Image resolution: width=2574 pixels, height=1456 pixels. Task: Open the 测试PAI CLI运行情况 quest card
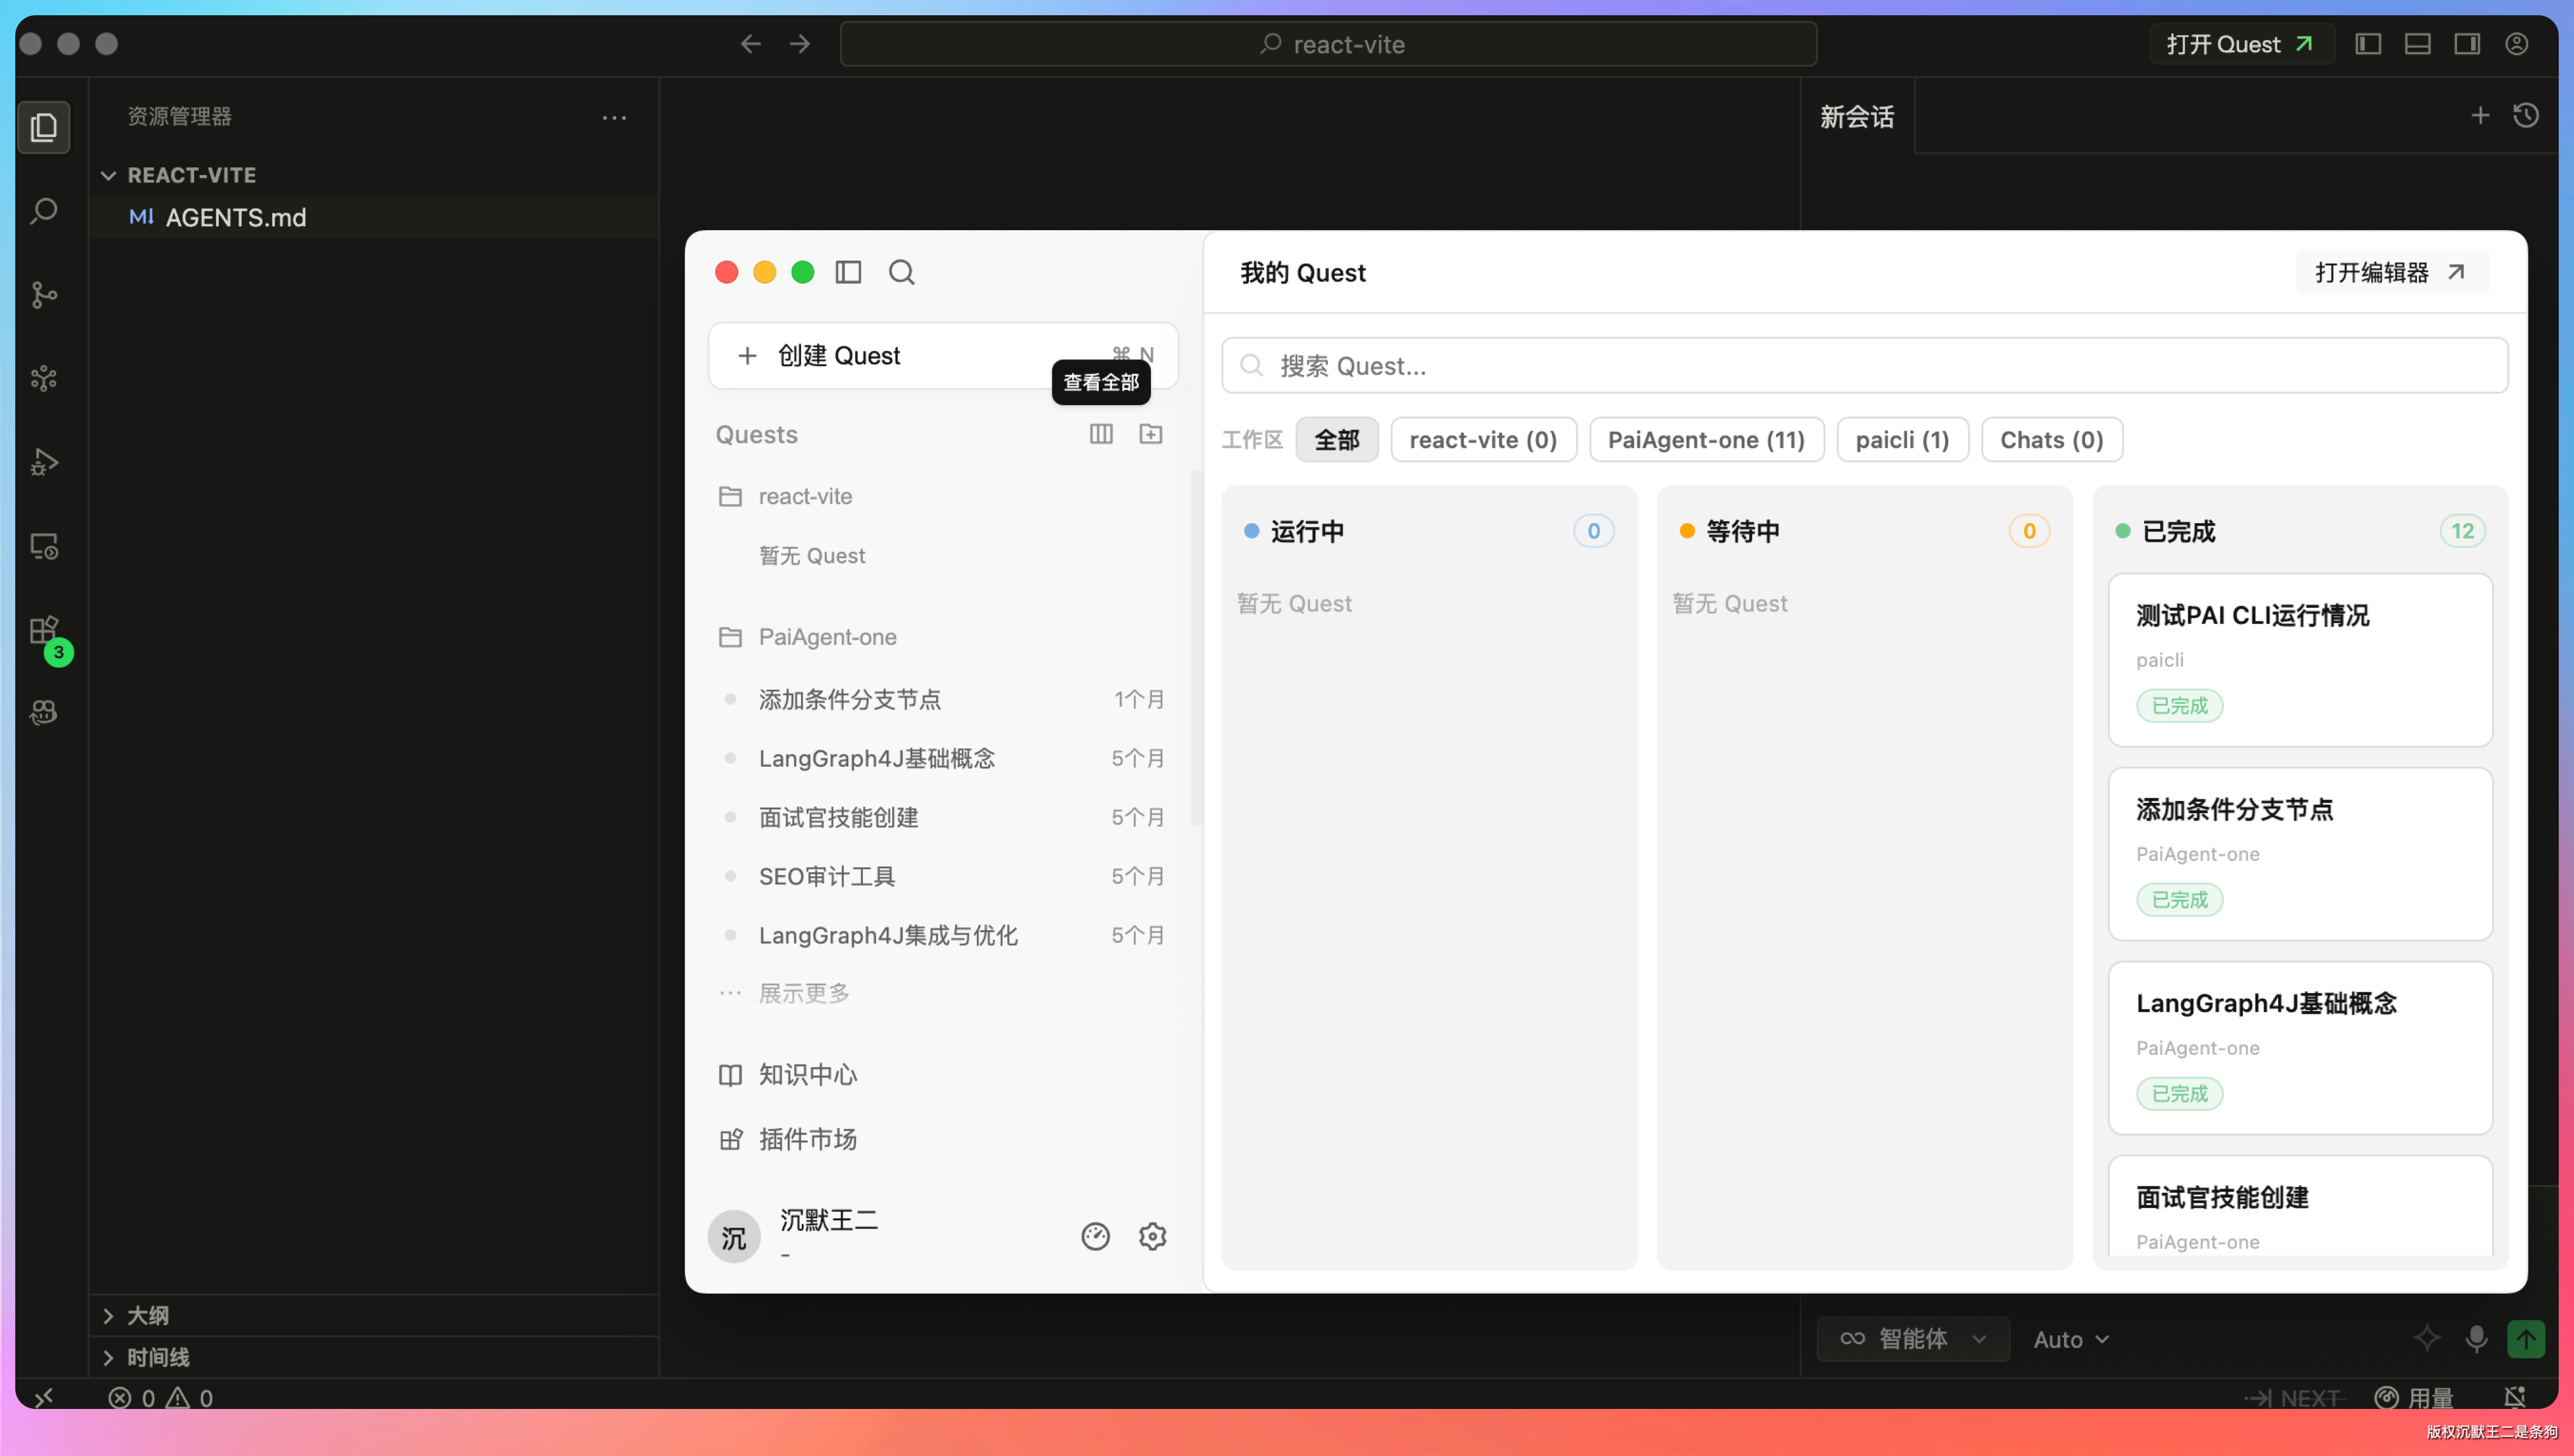pos(2300,660)
